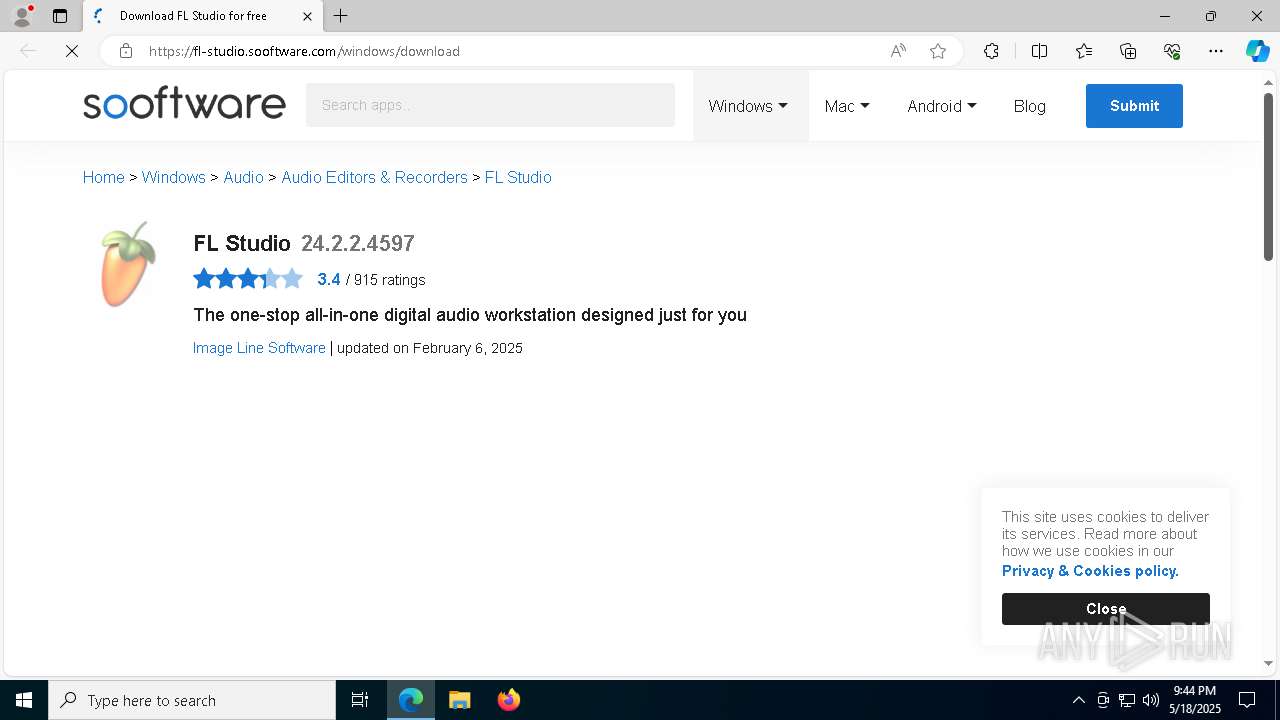Open Audio Editors & Recorders breadcrumb
Viewport: 1280px width, 720px height.
click(x=374, y=177)
